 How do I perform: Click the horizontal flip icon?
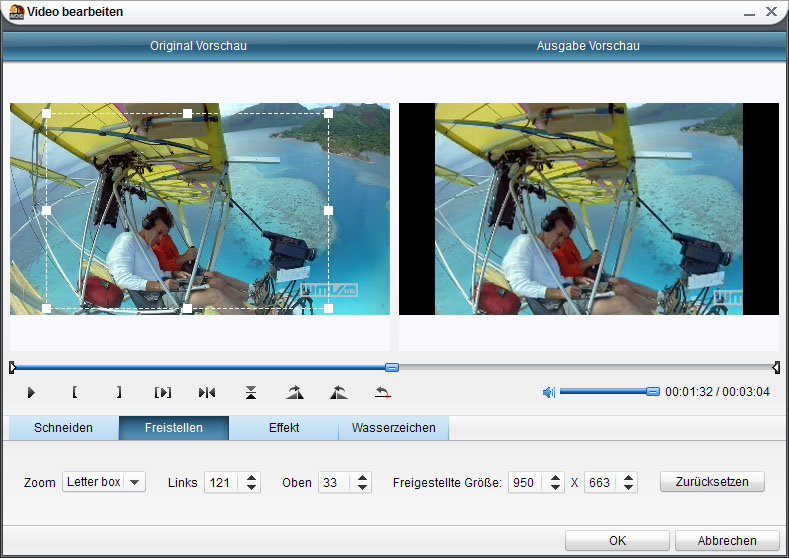(x=207, y=393)
